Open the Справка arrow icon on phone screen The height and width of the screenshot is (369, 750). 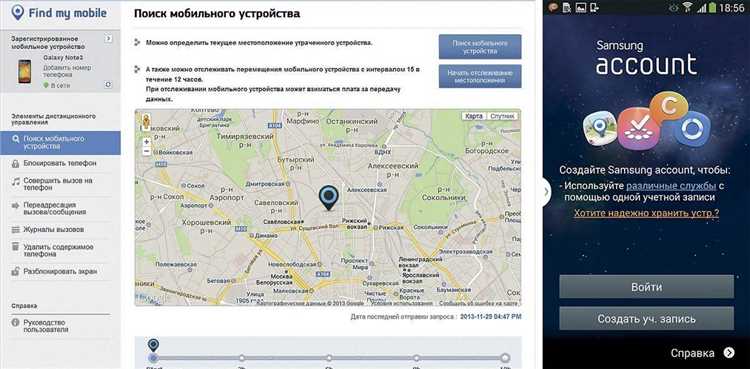pyautogui.click(x=728, y=353)
